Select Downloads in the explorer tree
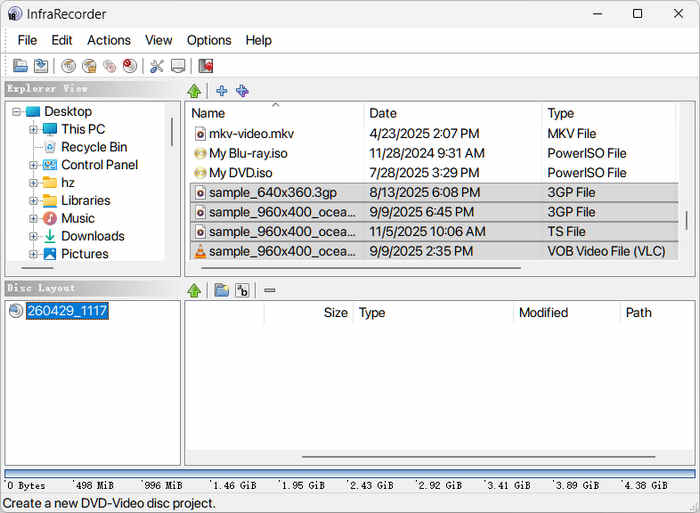Image resolution: width=700 pixels, height=513 pixels. point(93,236)
